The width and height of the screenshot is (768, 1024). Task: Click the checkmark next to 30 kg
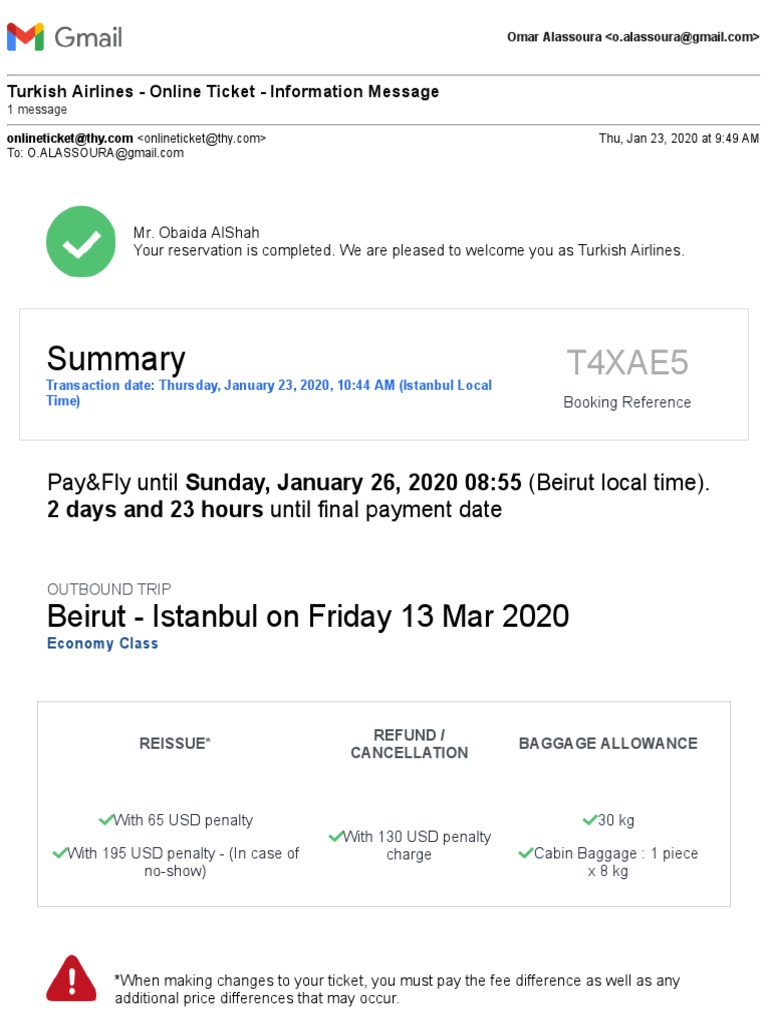590,820
